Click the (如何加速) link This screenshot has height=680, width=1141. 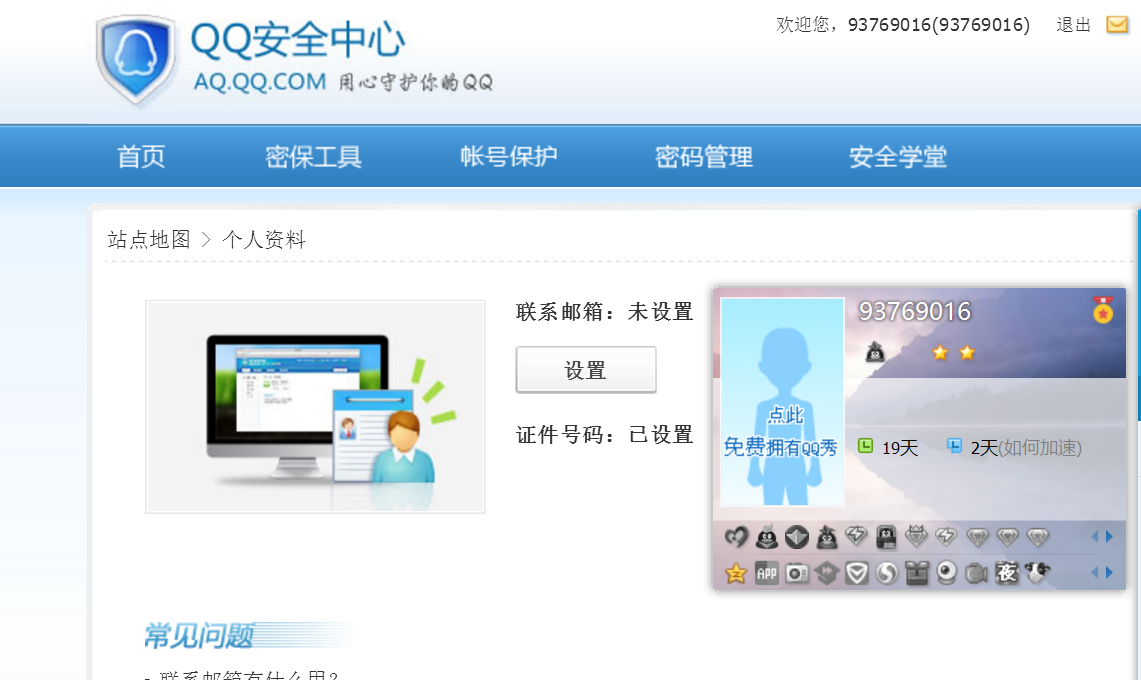tap(1040, 447)
